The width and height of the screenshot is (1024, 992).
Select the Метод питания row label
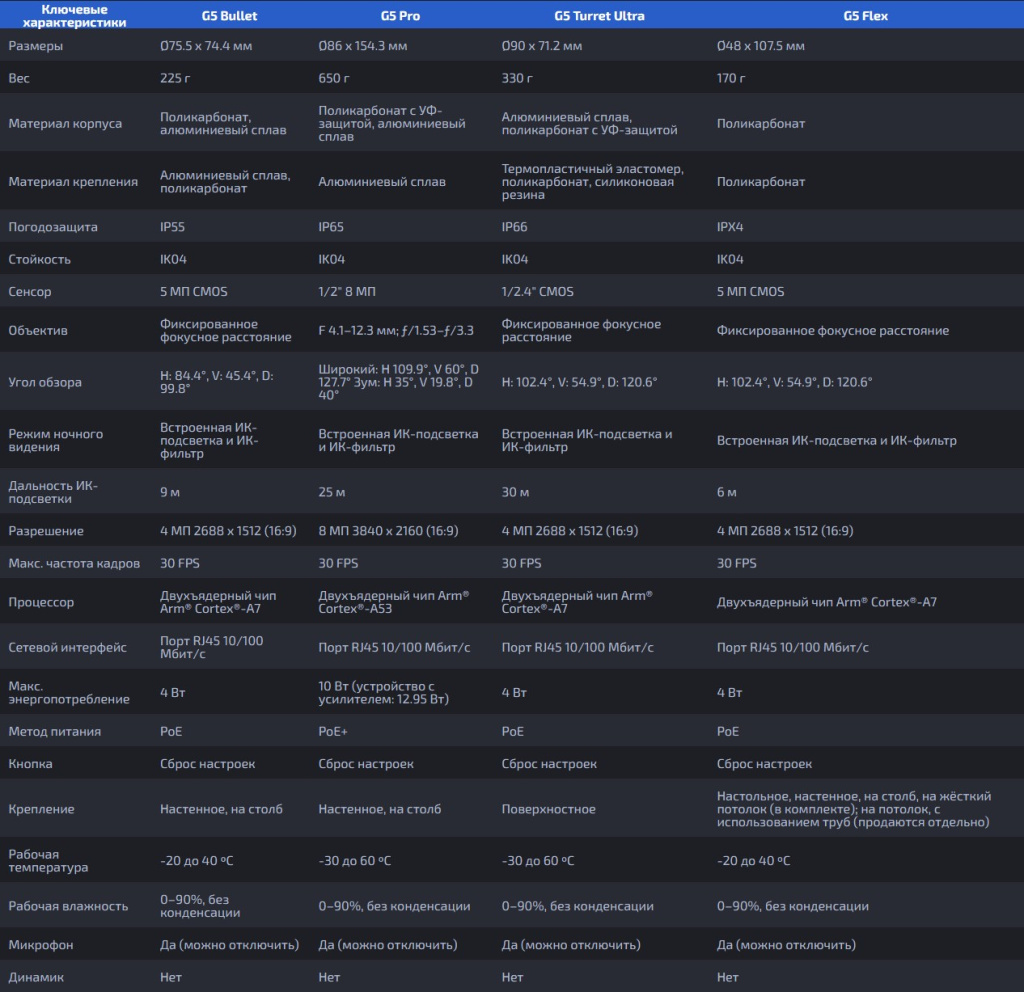(x=54, y=731)
